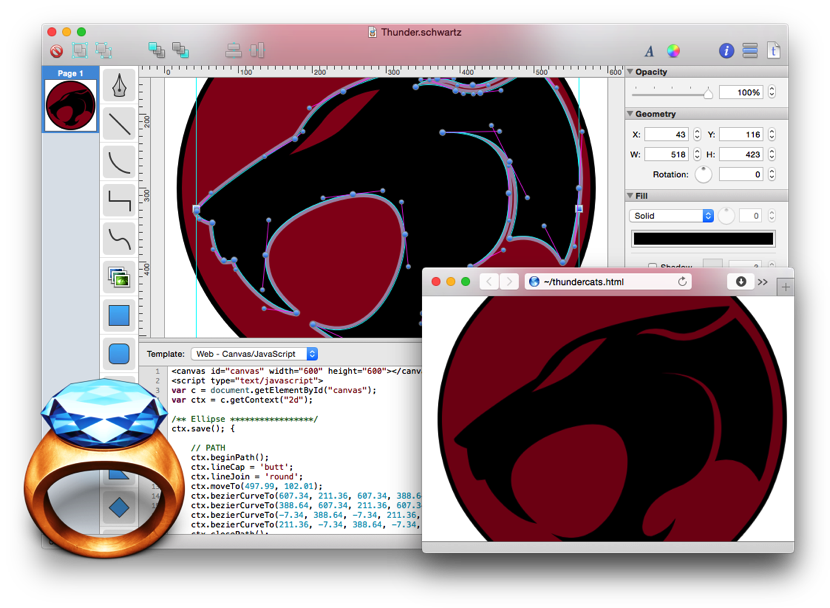This screenshot has width=830, height=608.
Task: Go back in the browser window
Action: coord(489,282)
